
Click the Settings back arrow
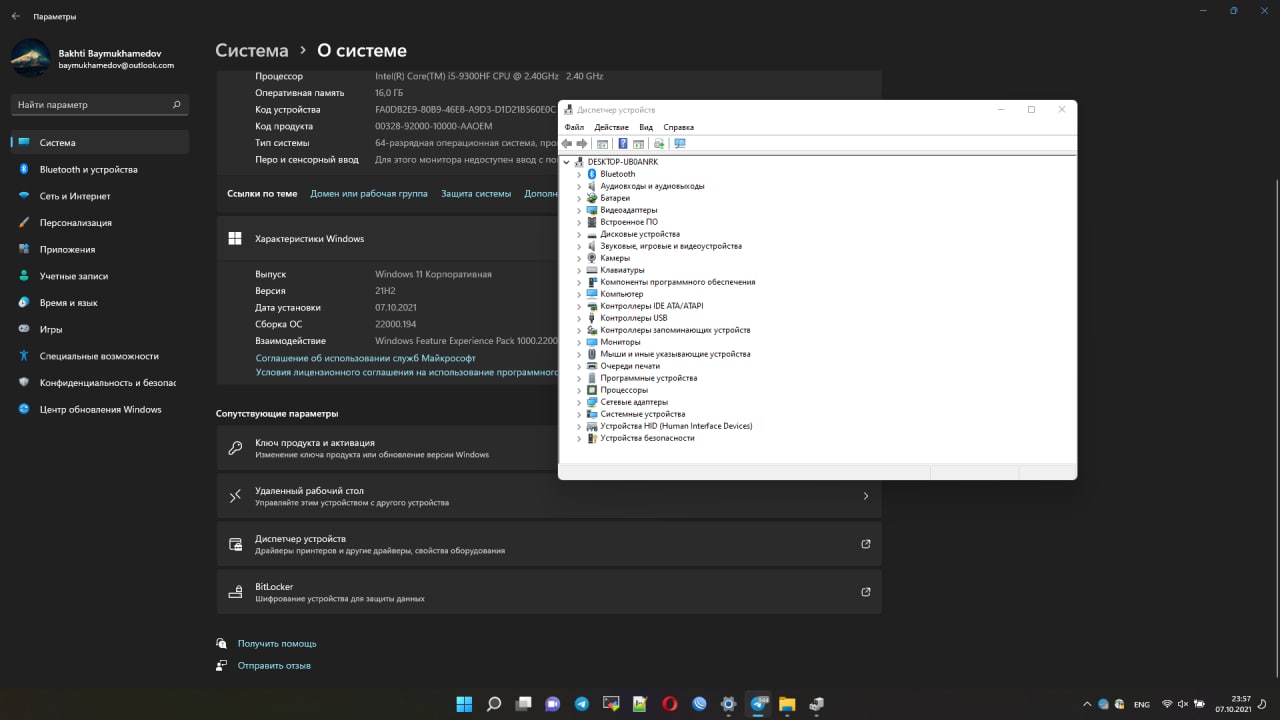coord(15,17)
